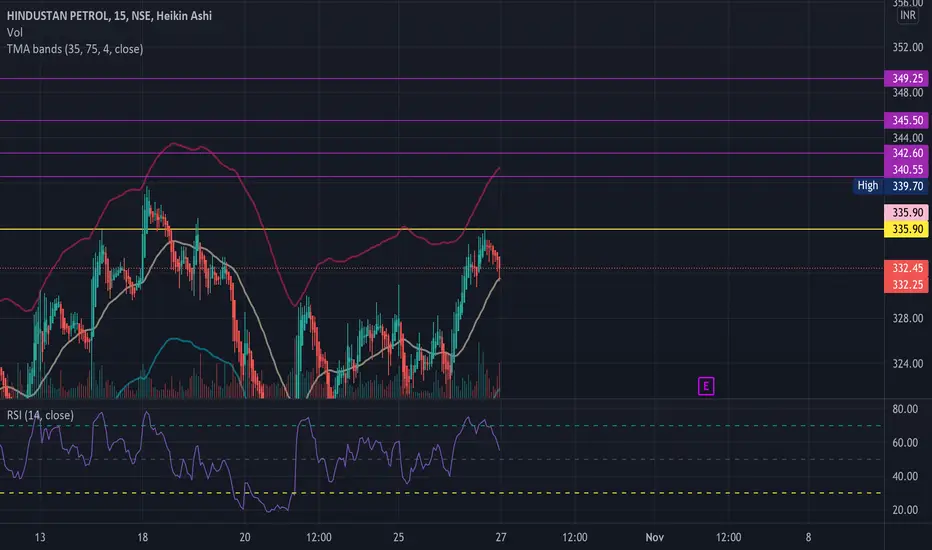Click the Nov label on time axis
The height and width of the screenshot is (550, 932).
point(654,538)
